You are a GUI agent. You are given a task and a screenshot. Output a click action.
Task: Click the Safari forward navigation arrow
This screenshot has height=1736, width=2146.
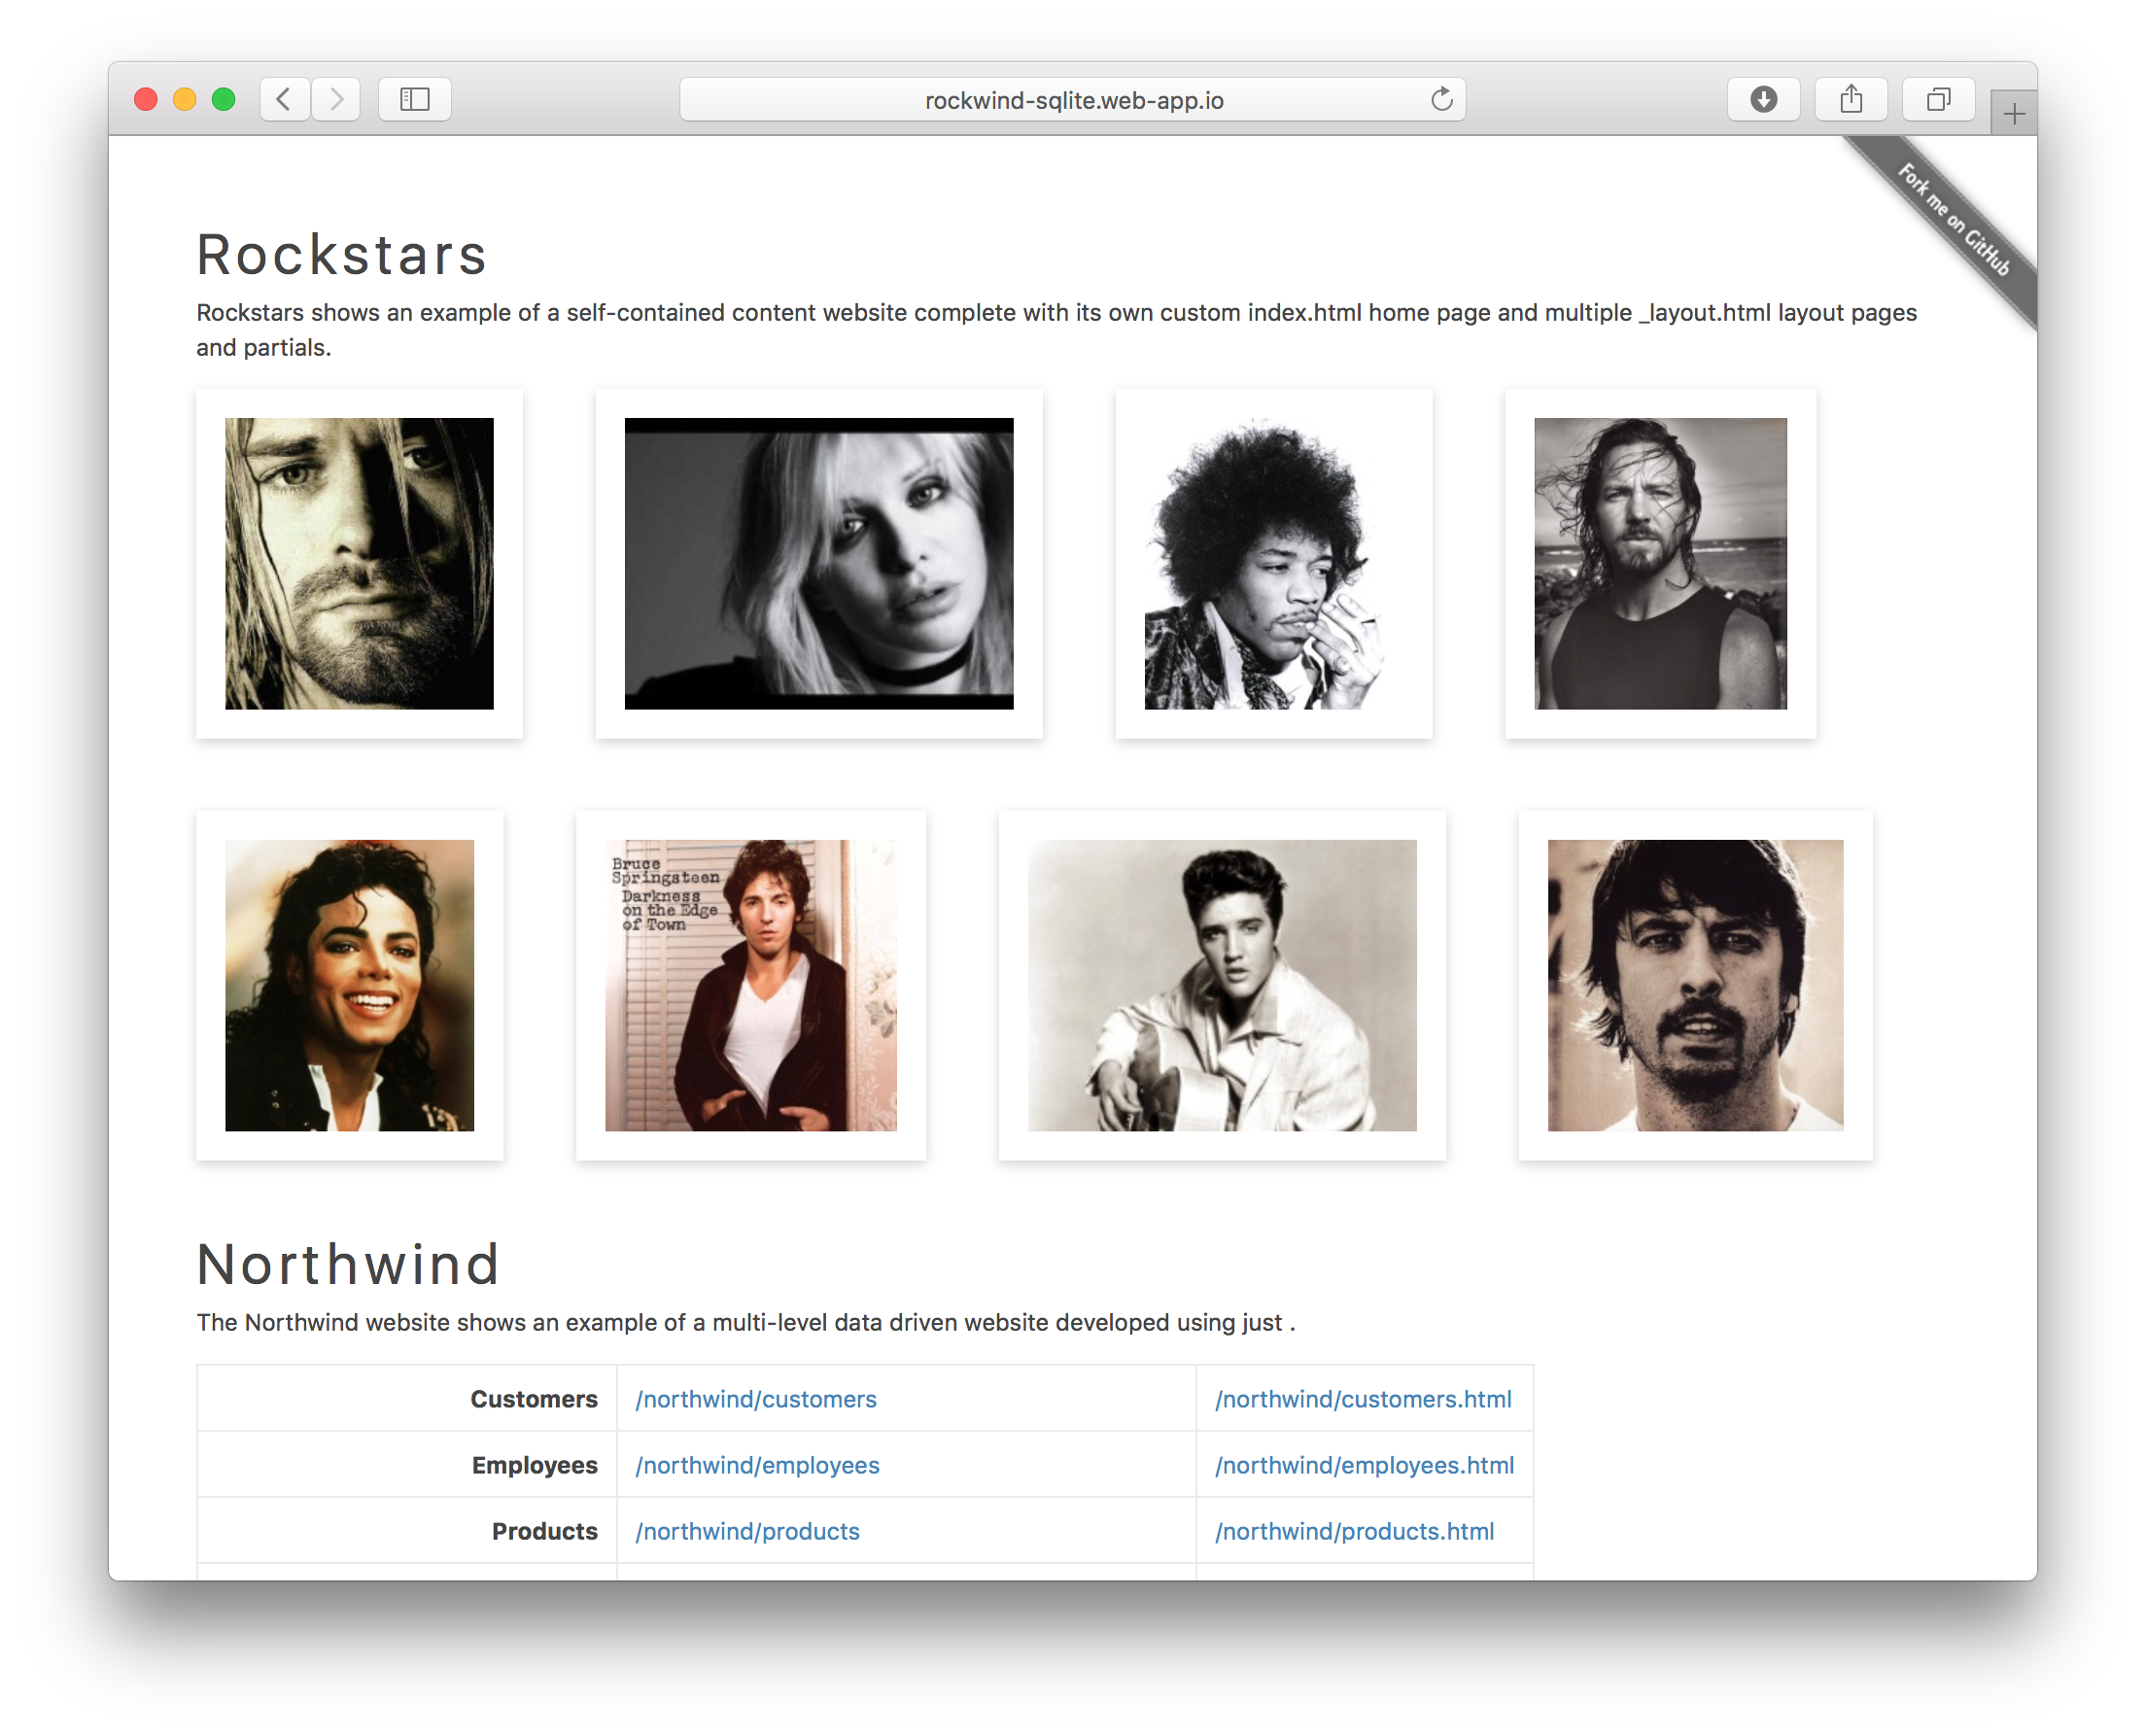[336, 99]
